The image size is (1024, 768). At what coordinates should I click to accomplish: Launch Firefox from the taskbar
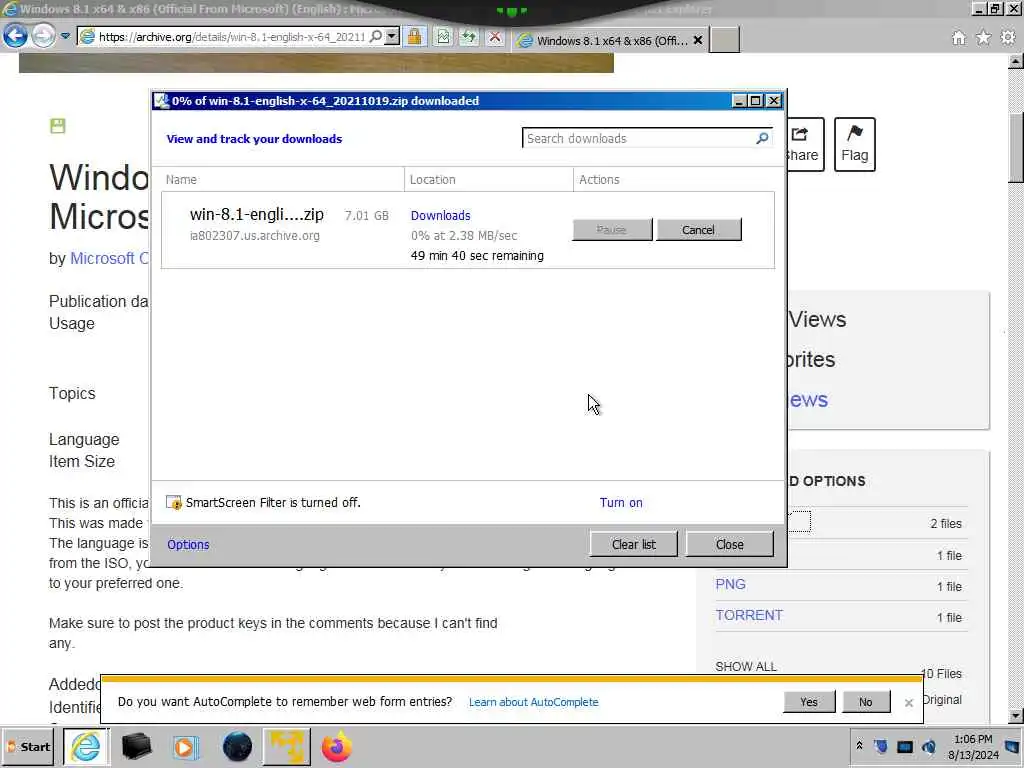pos(336,746)
